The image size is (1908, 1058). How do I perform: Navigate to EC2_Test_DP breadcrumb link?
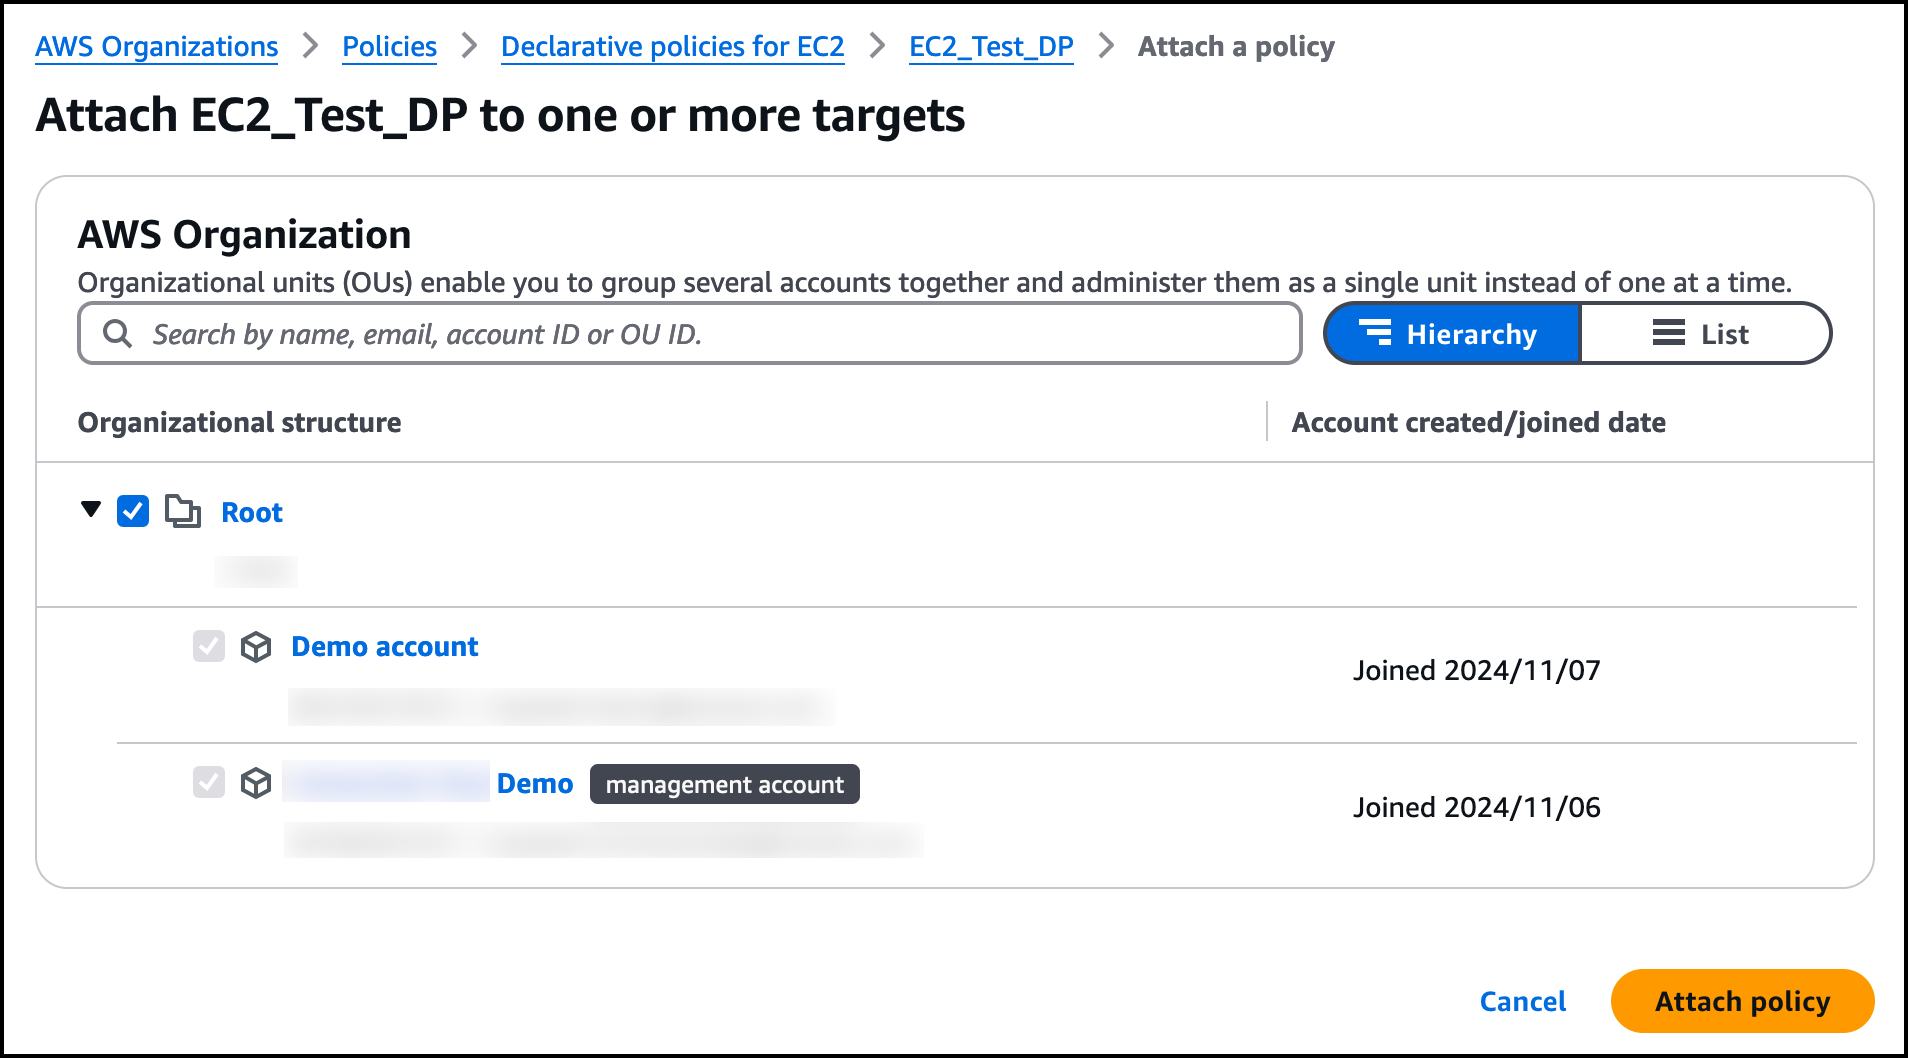(x=990, y=47)
